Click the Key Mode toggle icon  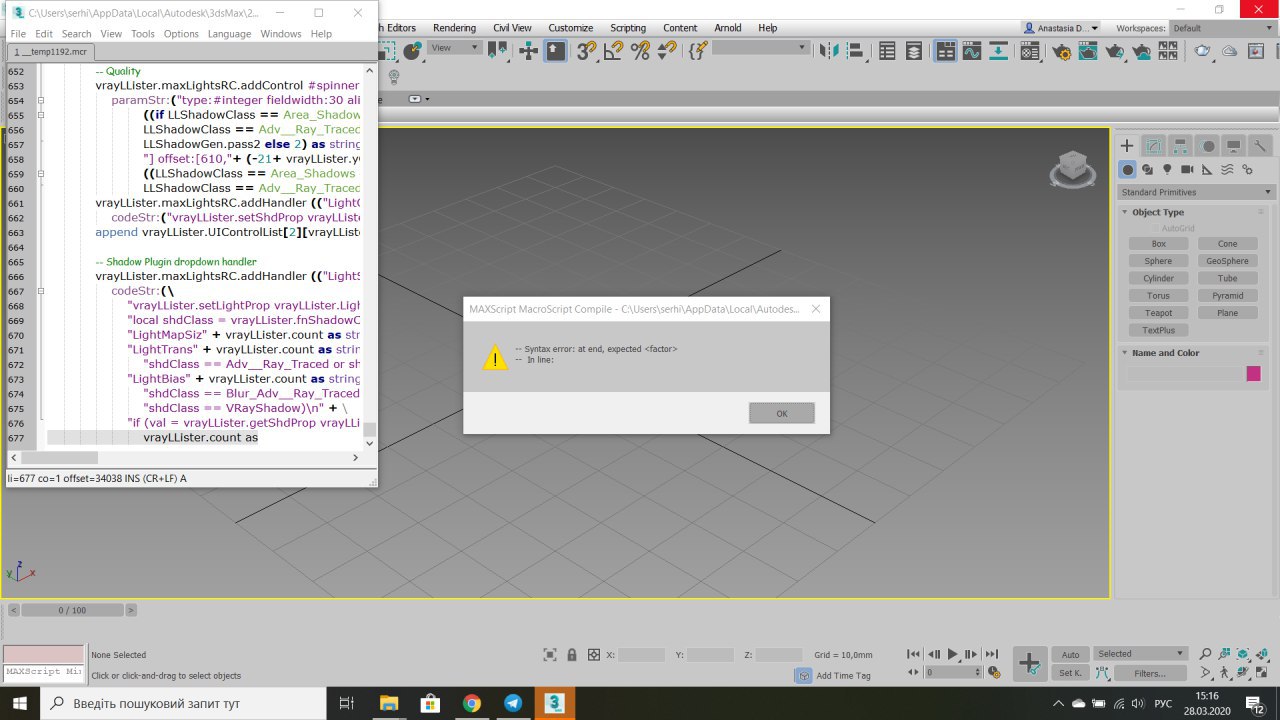(911, 673)
